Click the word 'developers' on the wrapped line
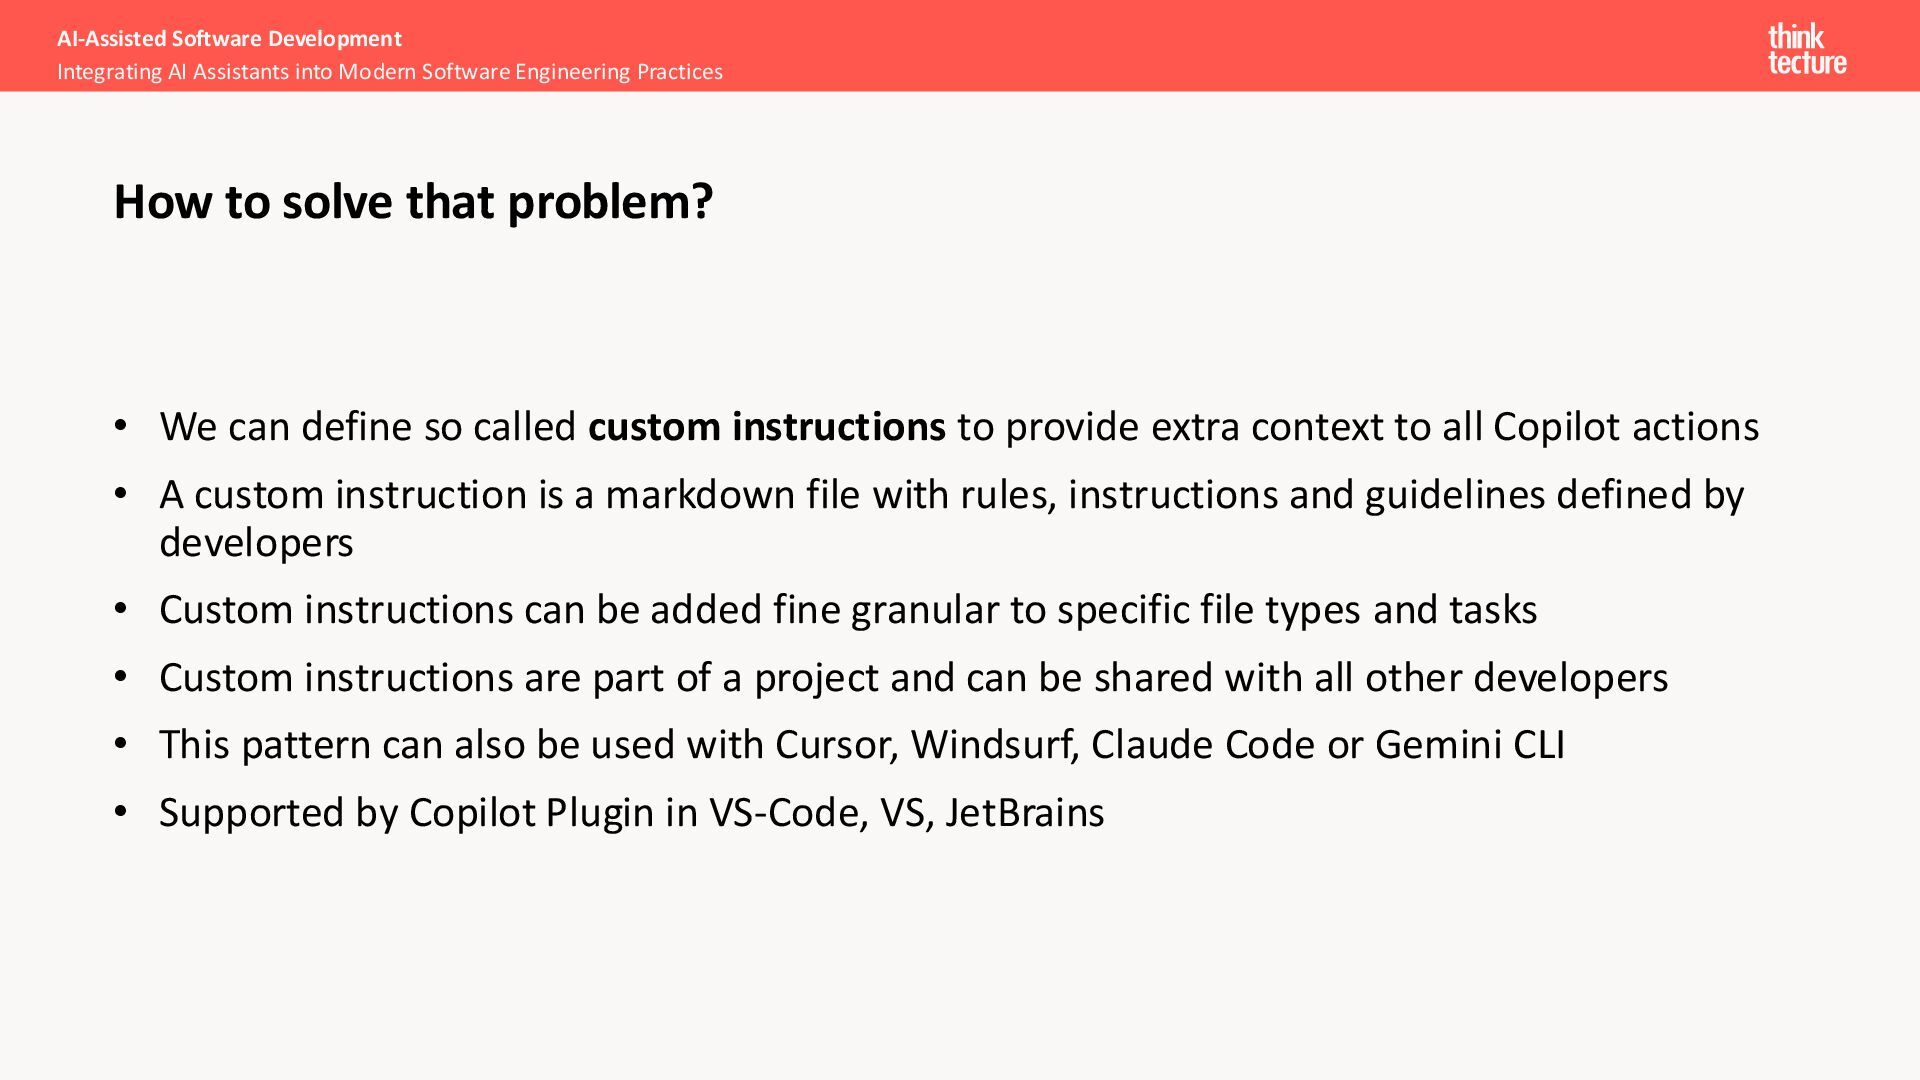The height and width of the screenshot is (1080, 1920). click(x=256, y=543)
